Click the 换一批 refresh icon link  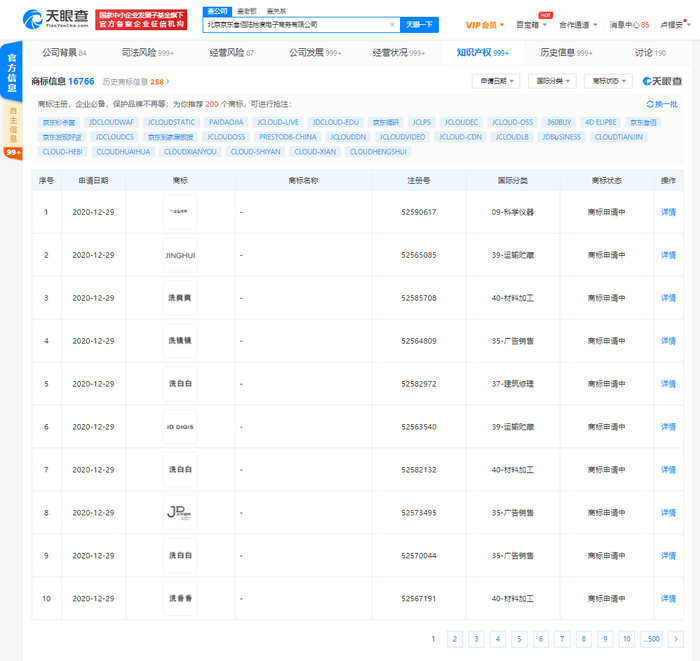pos(662,104)
